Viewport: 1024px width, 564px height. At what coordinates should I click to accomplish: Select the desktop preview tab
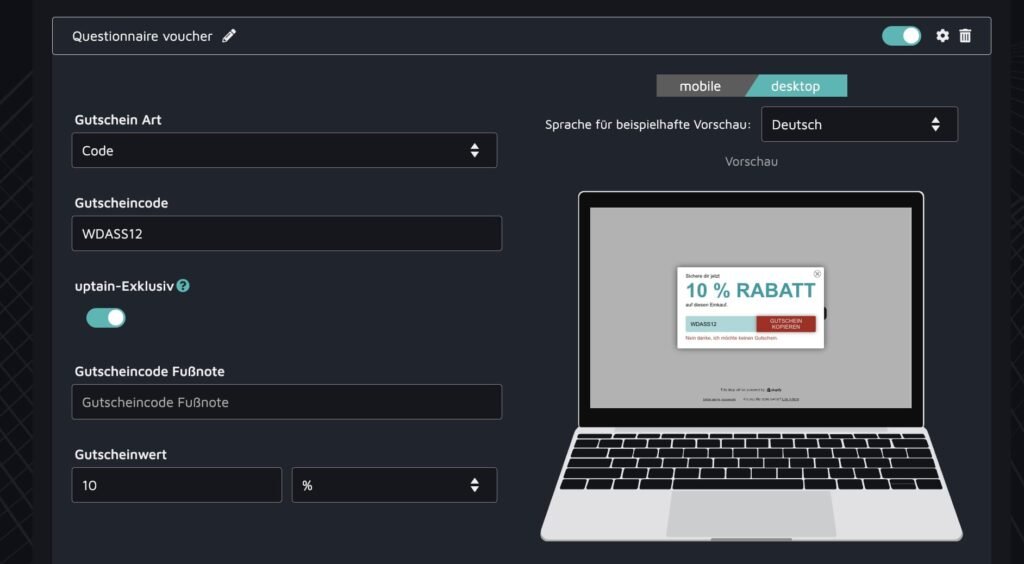tap(796, 86)
